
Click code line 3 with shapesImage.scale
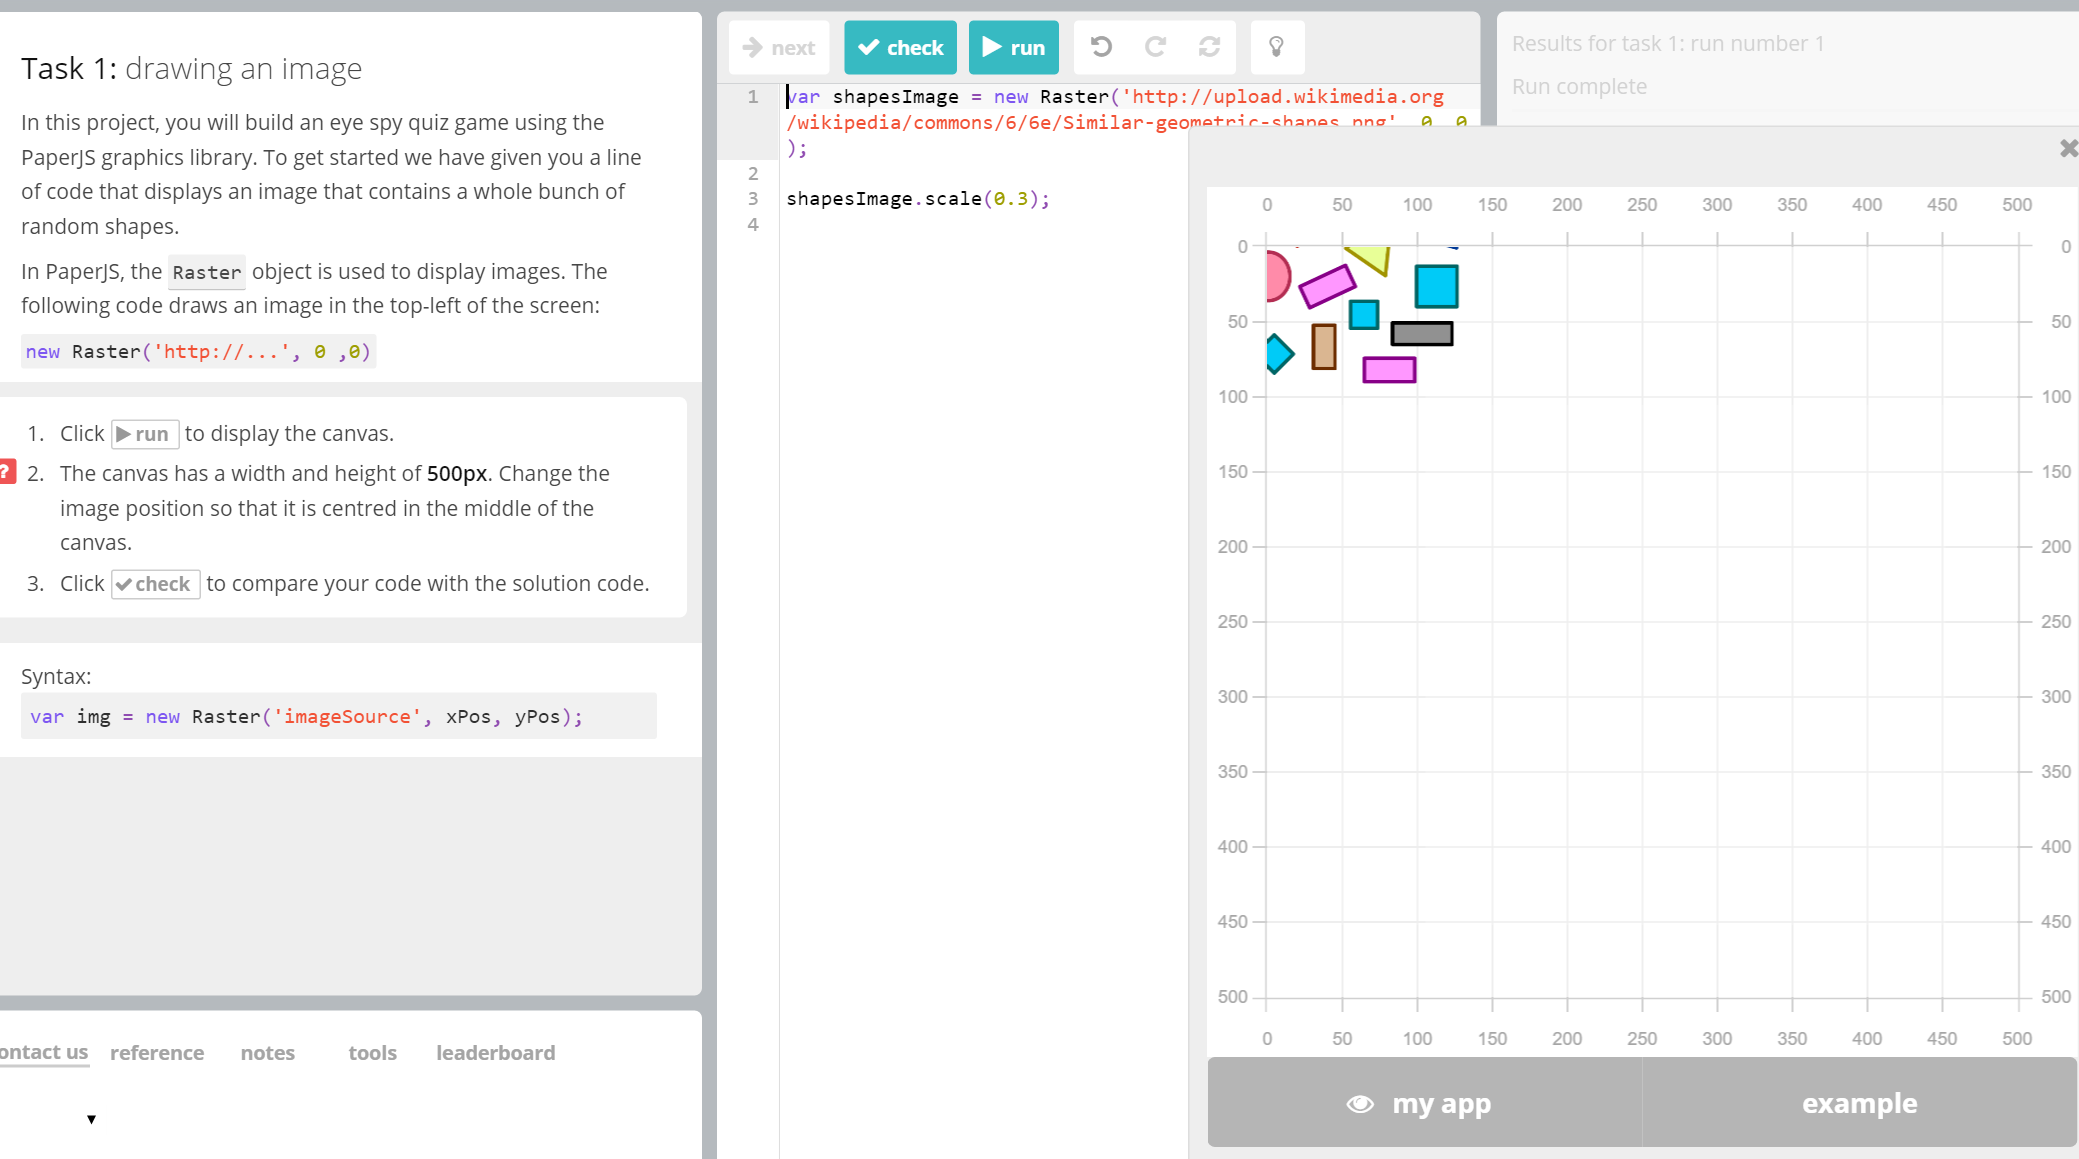(917, 199)
